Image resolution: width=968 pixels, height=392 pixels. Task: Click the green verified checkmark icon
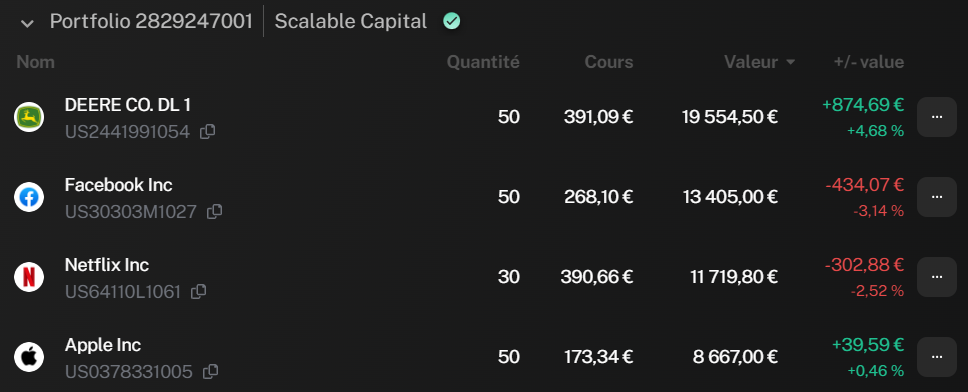click(451, 22)
